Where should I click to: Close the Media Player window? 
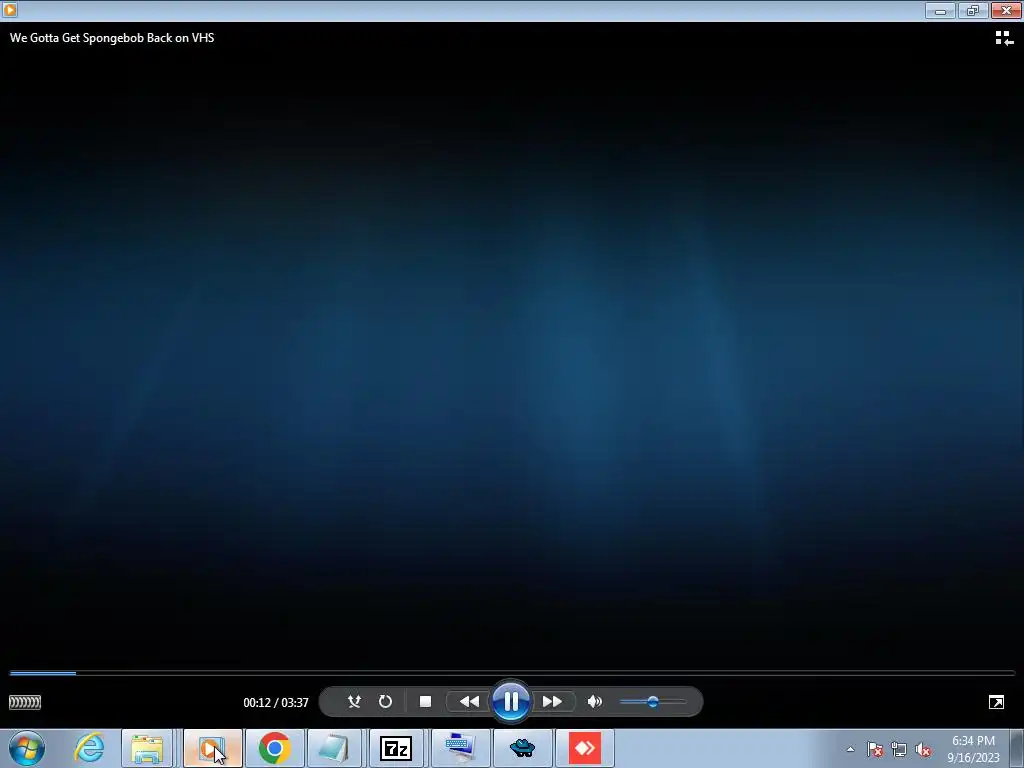point(1006,10)
